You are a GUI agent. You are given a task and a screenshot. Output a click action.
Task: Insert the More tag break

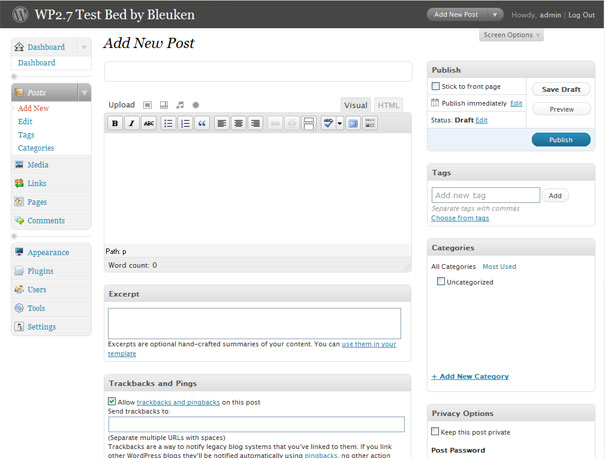pyautogui.click(x=309, y=123)
